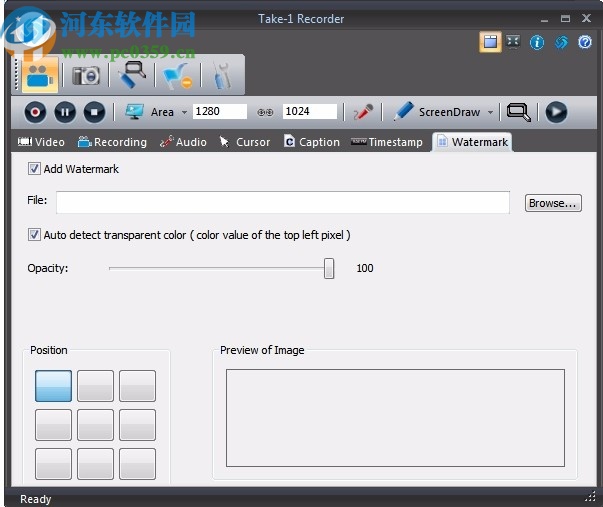Select the top-left watermark position
This screenshot has height=507, width=603.
point(53,386)
